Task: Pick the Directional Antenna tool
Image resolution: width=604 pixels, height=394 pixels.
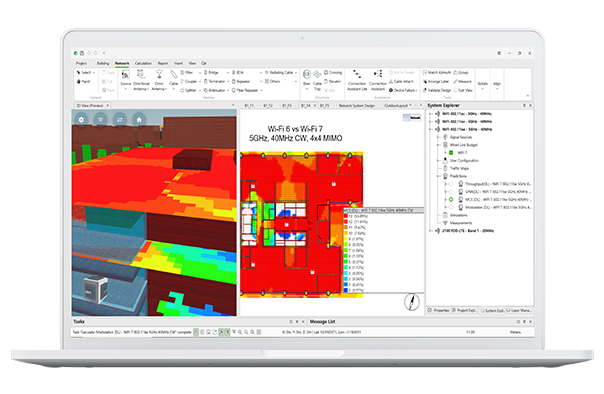Action: click(141, 80)
